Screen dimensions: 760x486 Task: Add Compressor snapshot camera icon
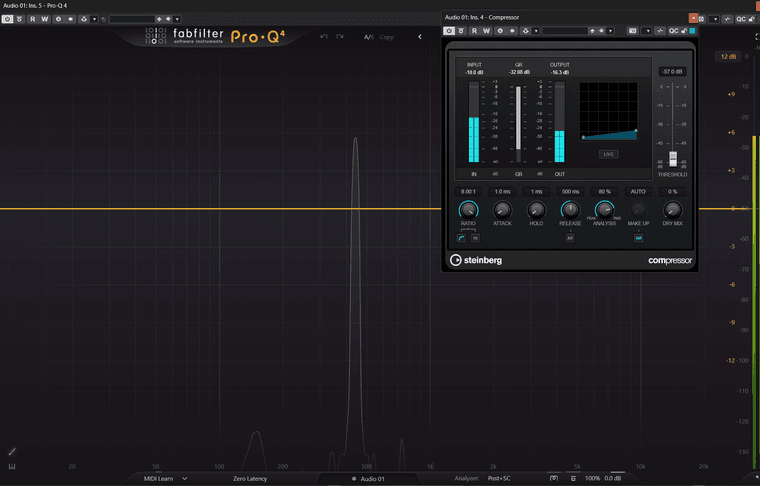click(x=633, y=31)
